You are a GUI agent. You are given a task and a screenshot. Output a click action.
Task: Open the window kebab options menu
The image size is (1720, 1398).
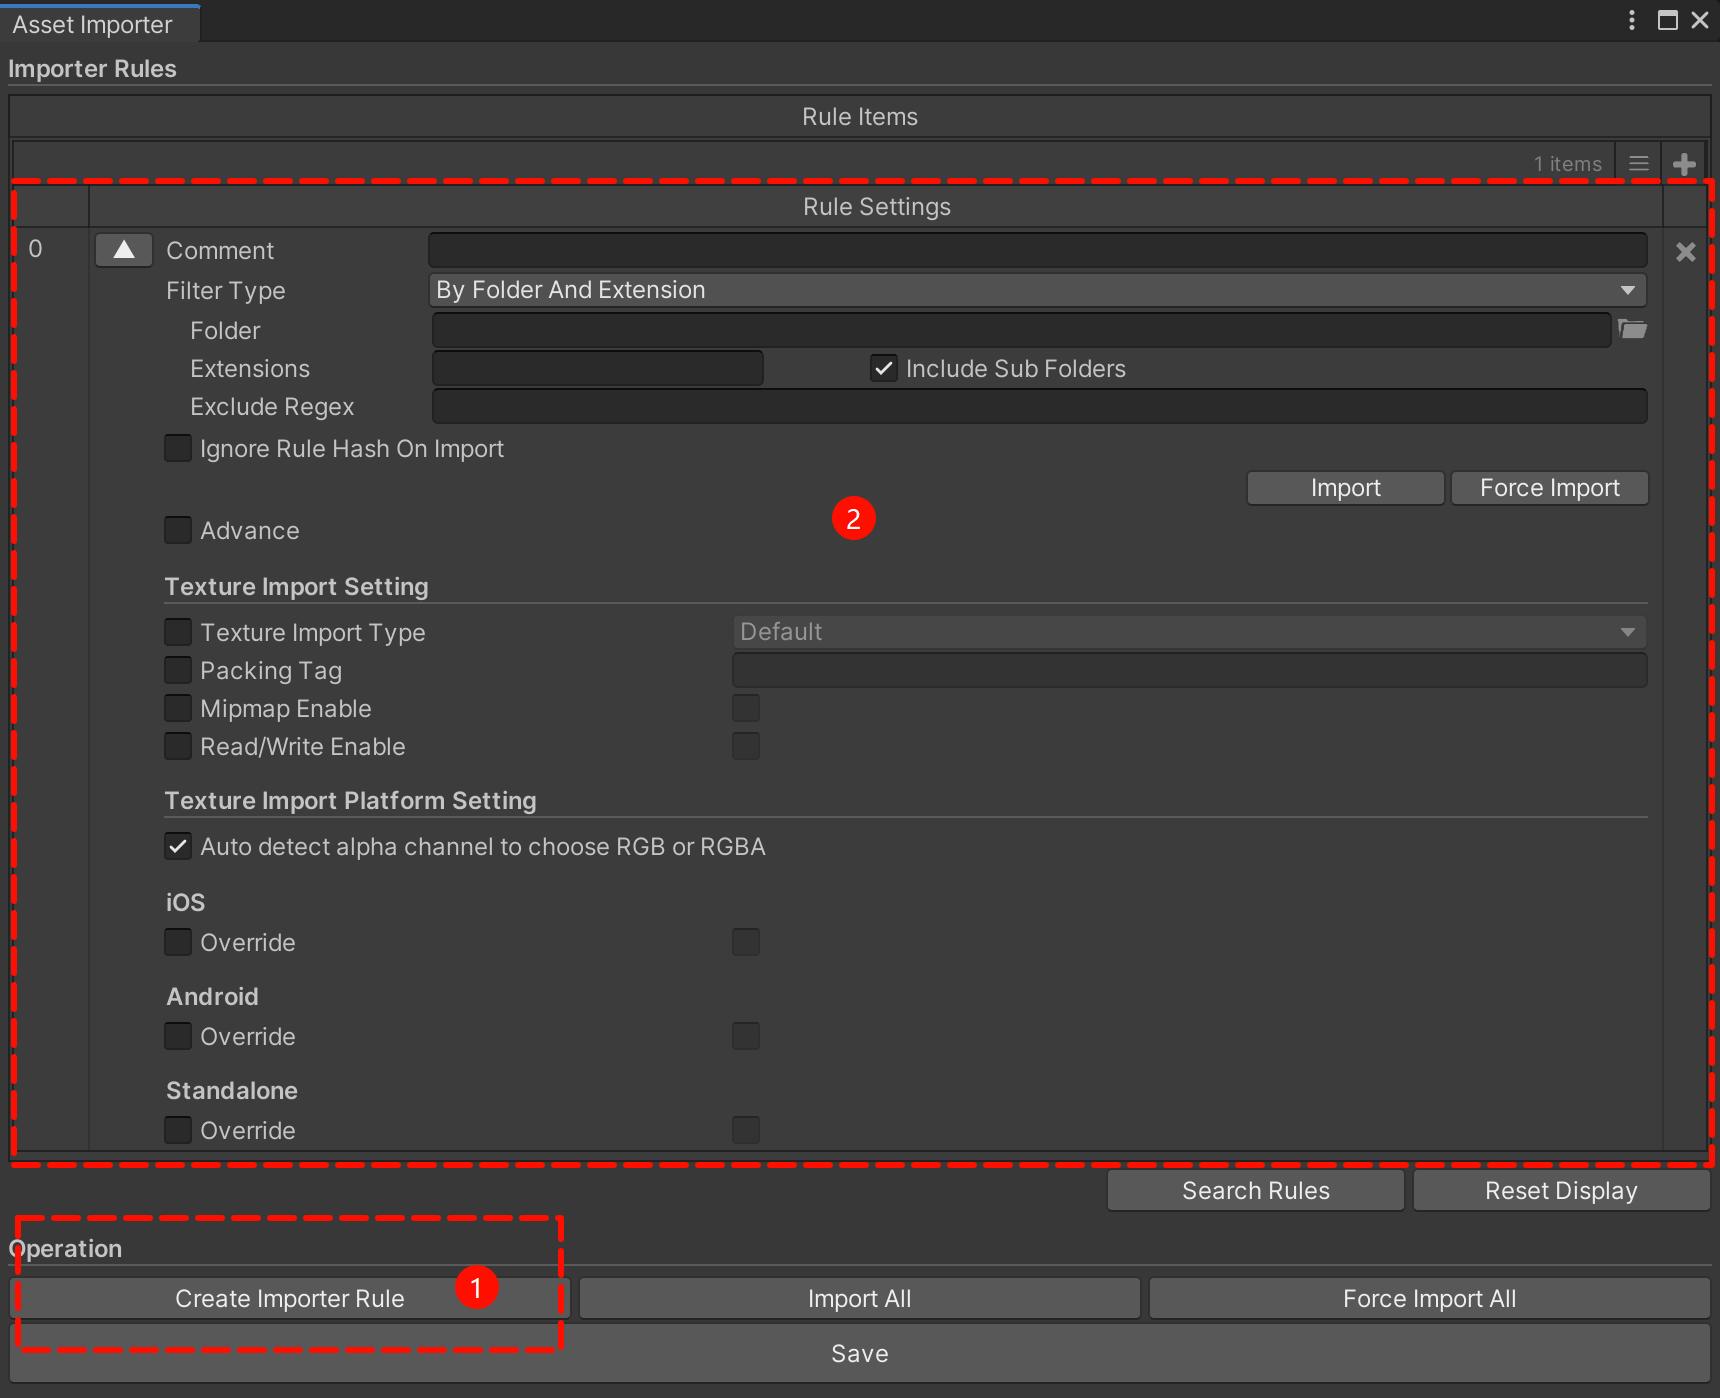(1632, 20)
